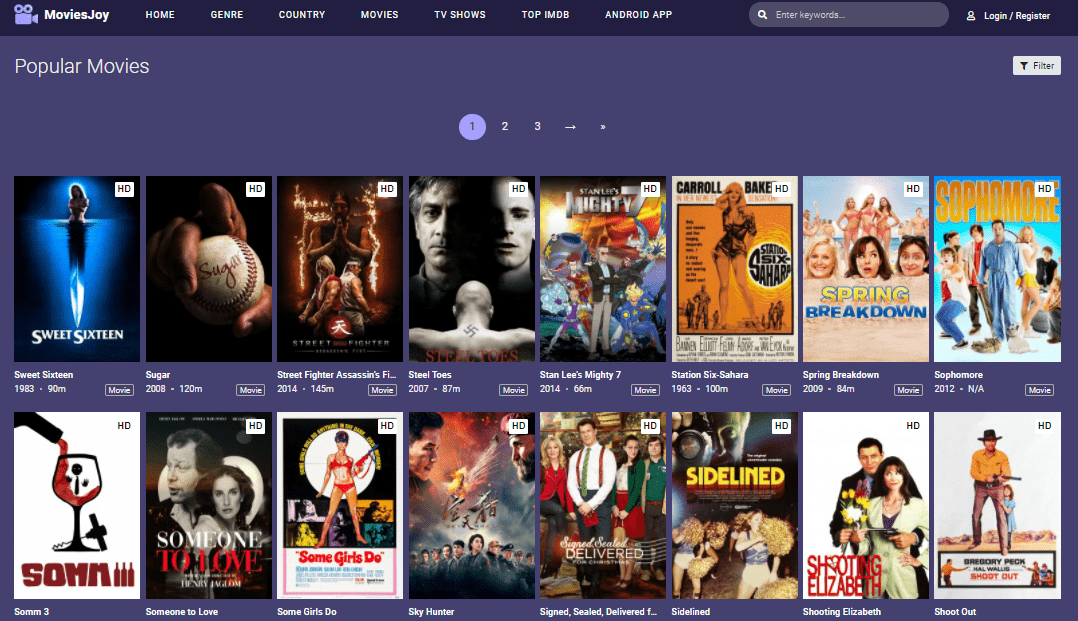Select page 1 in pagination

click(472, 127)
